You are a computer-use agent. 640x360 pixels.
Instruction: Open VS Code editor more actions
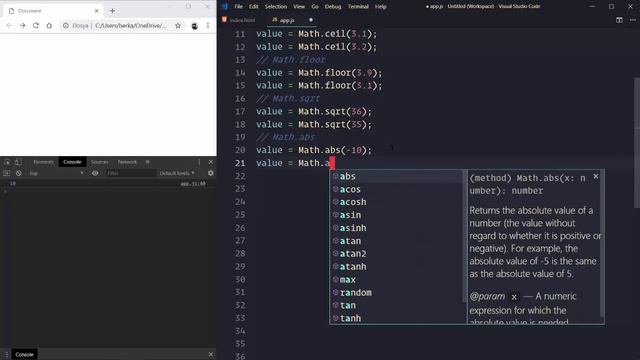pos(633,20)
